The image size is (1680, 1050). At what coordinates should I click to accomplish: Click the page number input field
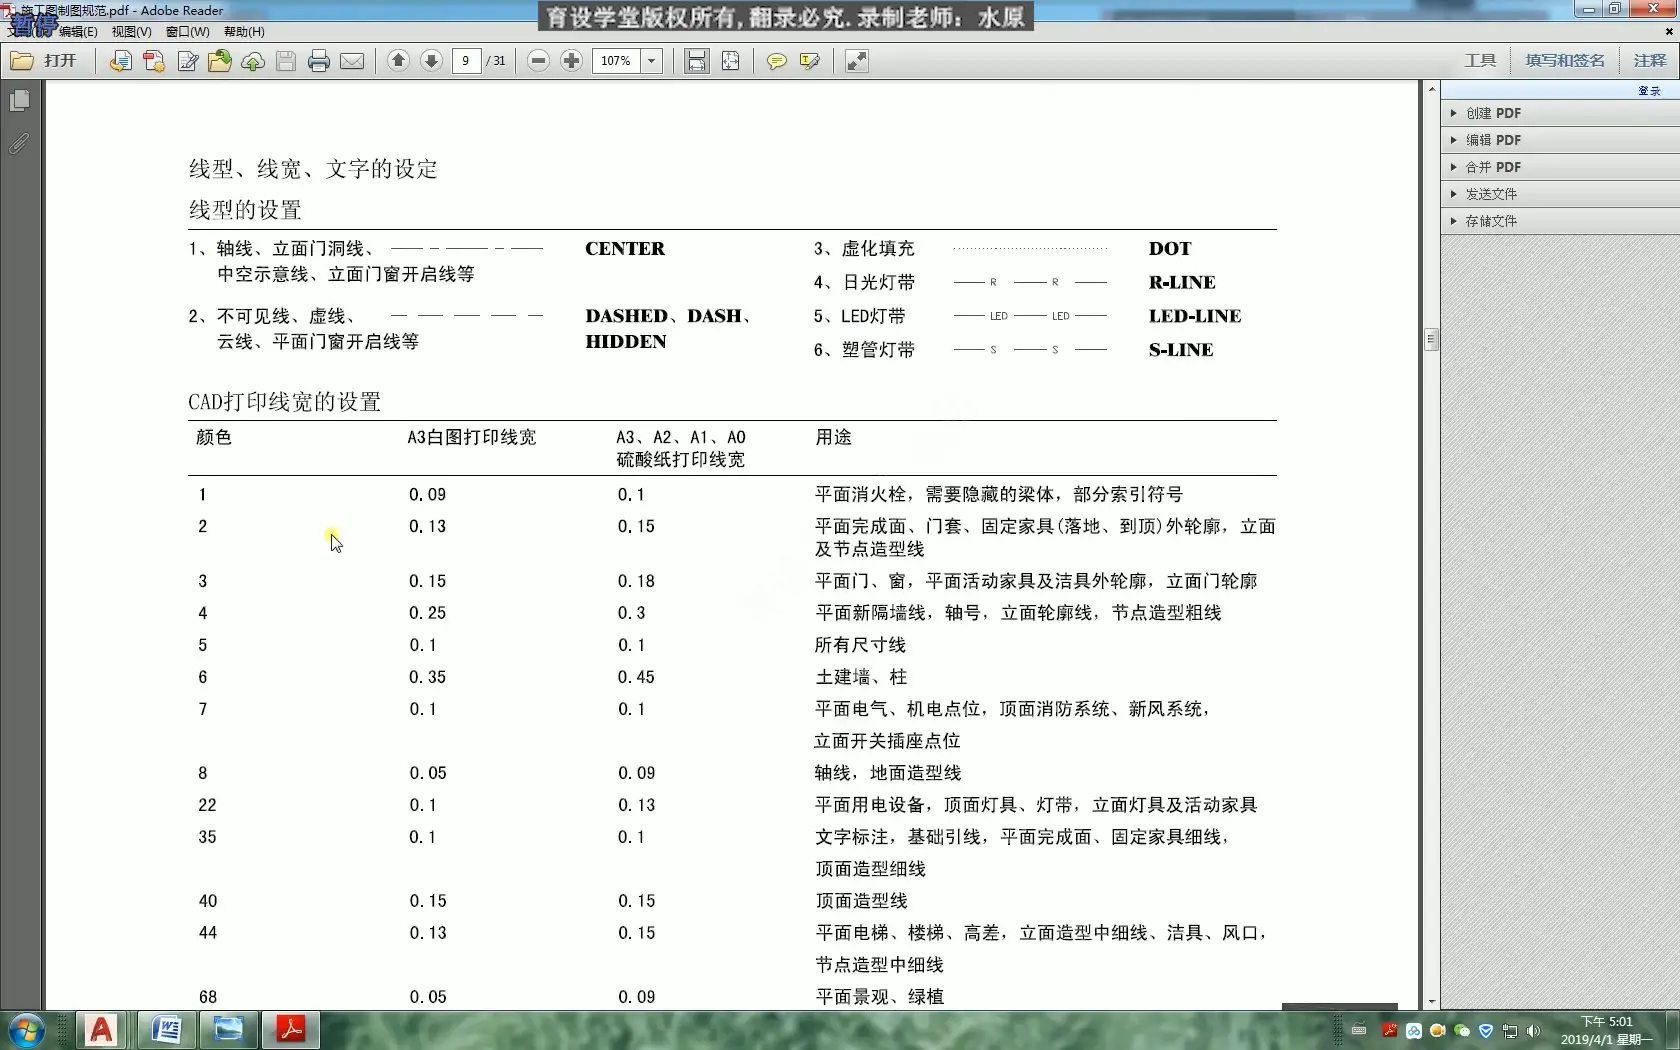click(x=466, y=61)
